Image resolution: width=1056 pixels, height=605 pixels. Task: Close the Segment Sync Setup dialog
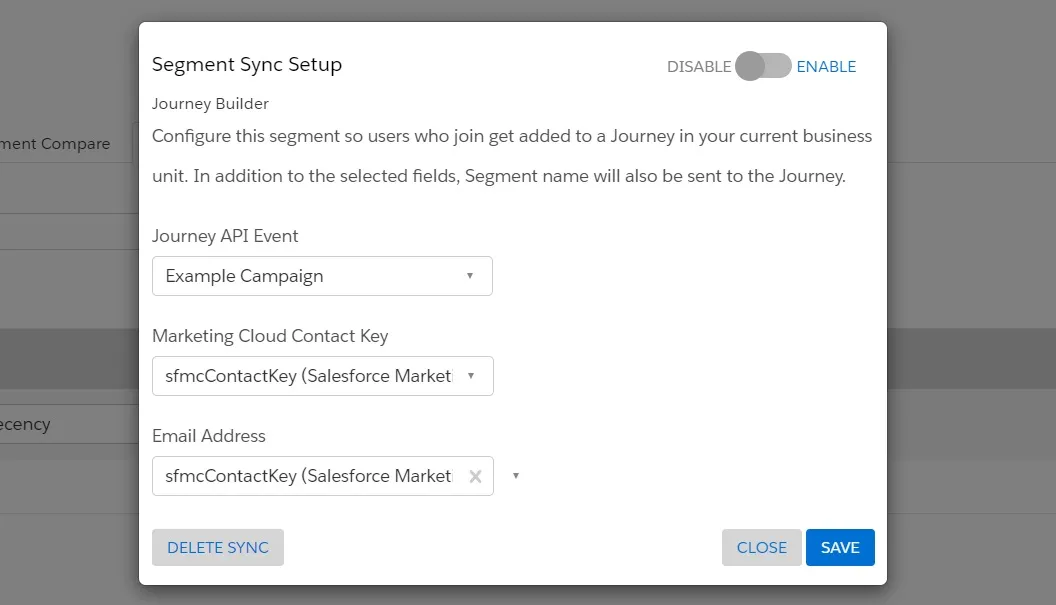[x=761, y=547]
